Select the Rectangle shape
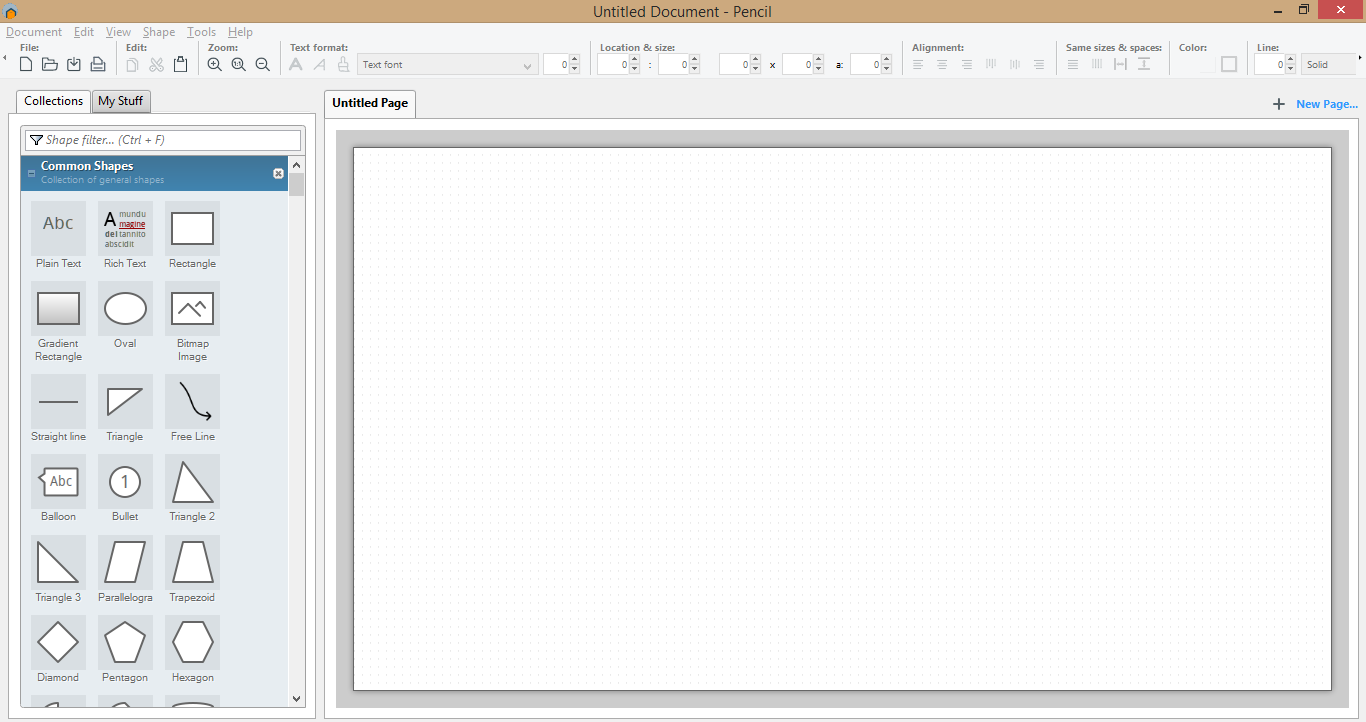Screen dimensions: 1366x722 tap(192, 236)
